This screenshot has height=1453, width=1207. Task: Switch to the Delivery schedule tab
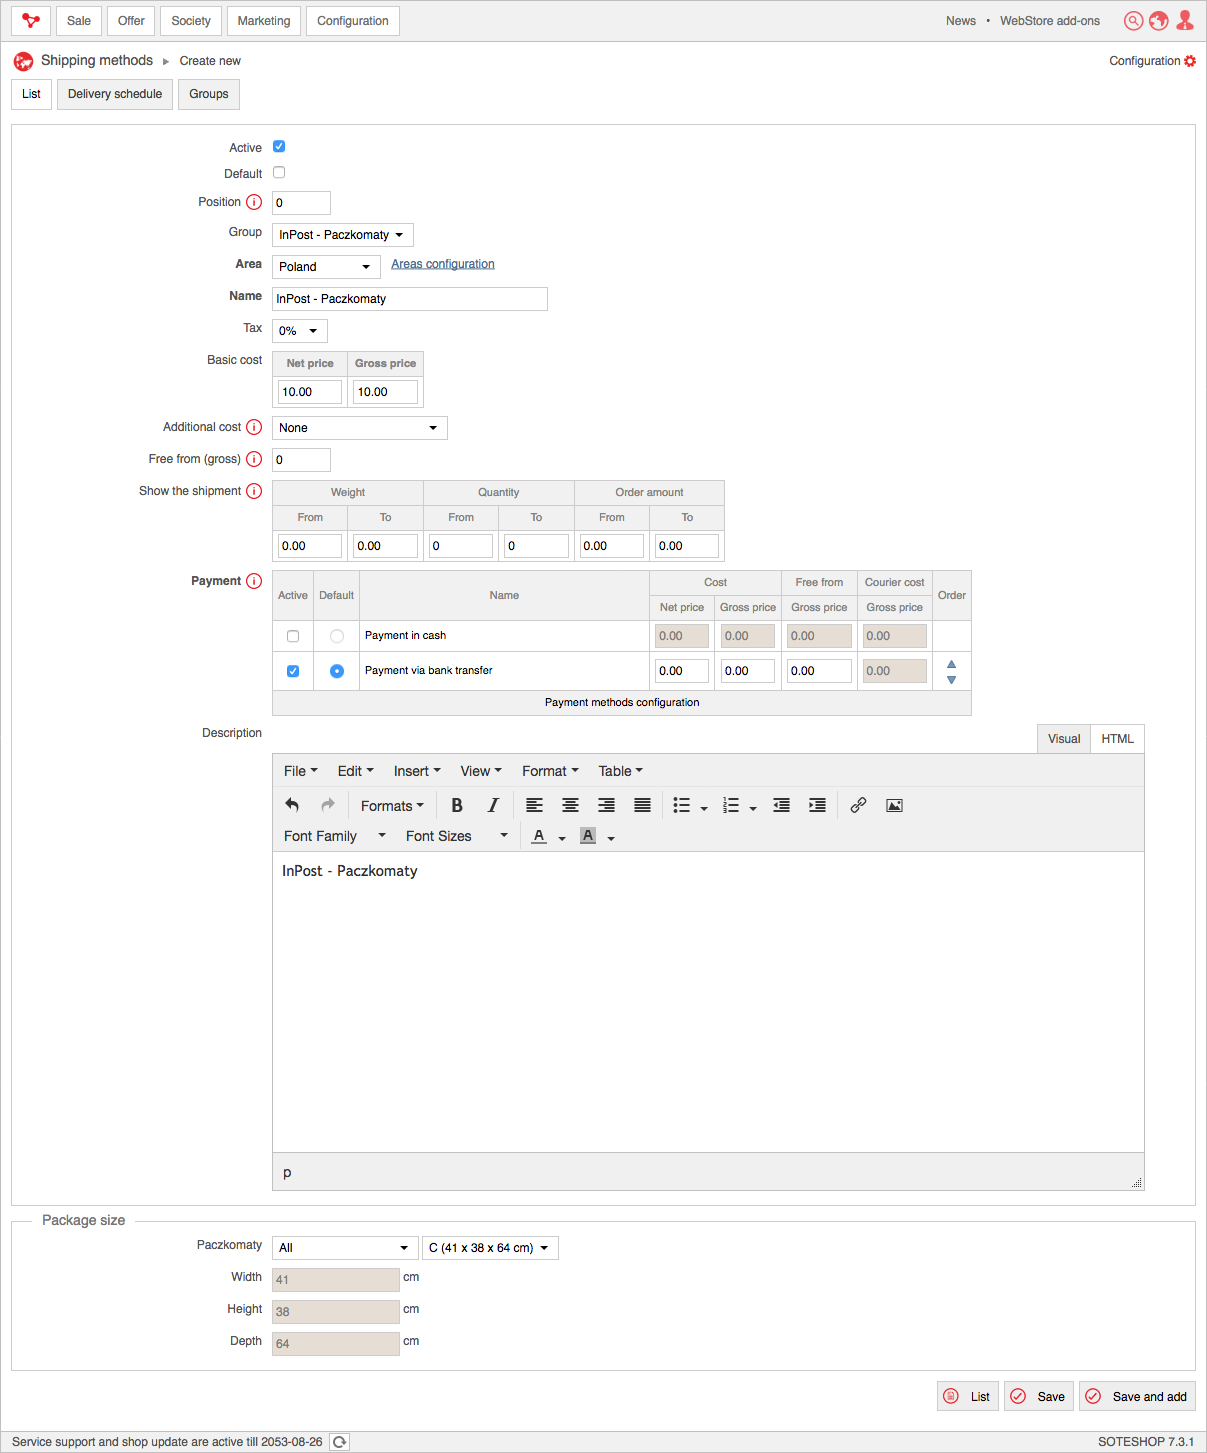click(x=115, y=94)
